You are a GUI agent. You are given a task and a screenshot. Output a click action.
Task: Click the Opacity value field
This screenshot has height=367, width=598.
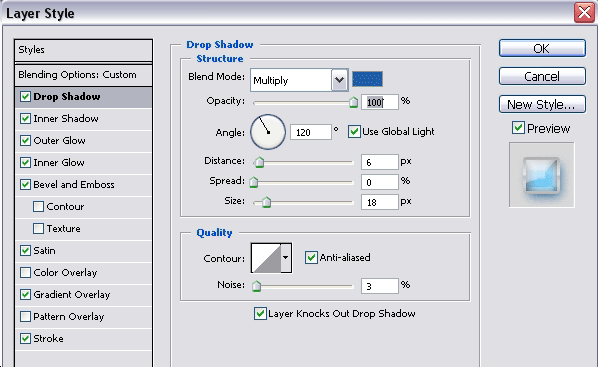coord(379,102)
